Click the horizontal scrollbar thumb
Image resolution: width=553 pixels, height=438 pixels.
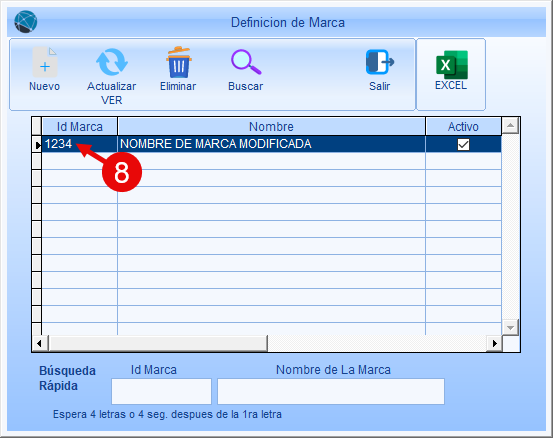coord(158,343)
